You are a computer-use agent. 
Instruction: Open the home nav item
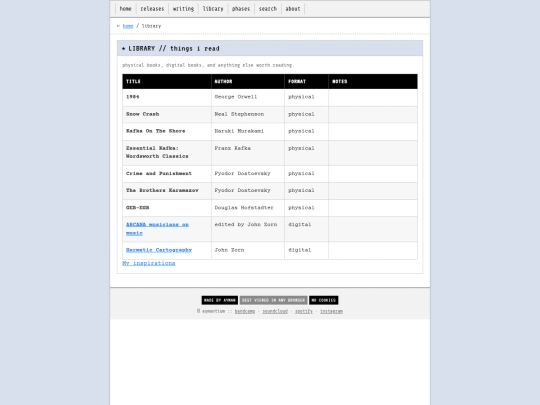pos(125,9)
